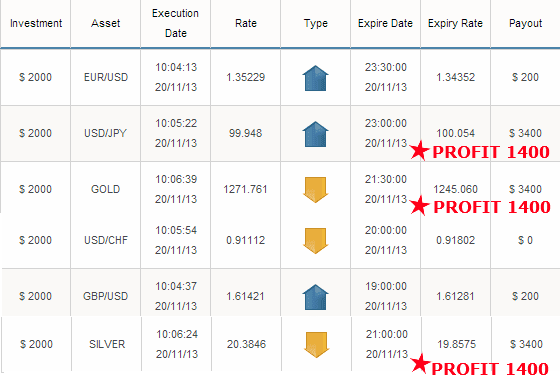
Task: Click the red star beside SILVER profit
Action: [x=420, y=363]
